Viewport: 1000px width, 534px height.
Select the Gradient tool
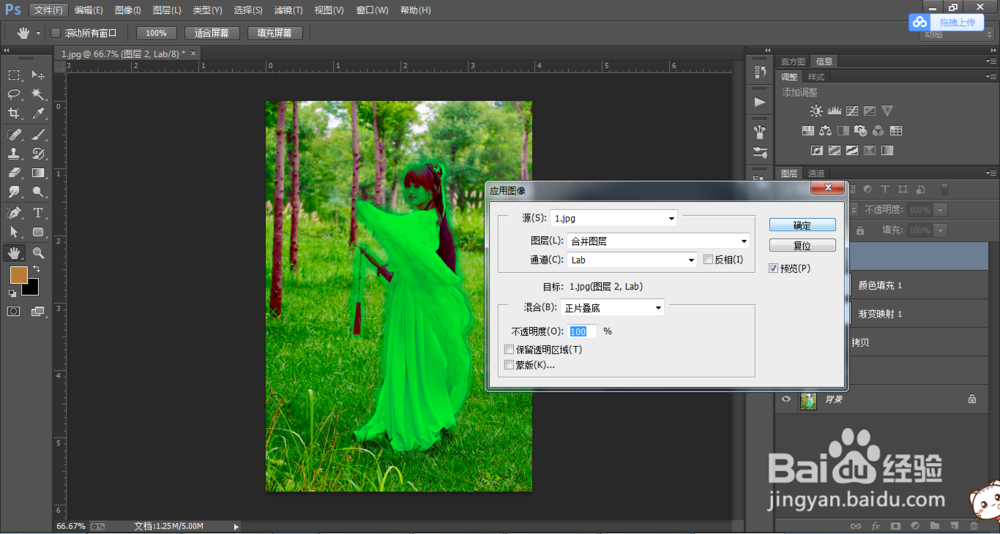[38, 173]
